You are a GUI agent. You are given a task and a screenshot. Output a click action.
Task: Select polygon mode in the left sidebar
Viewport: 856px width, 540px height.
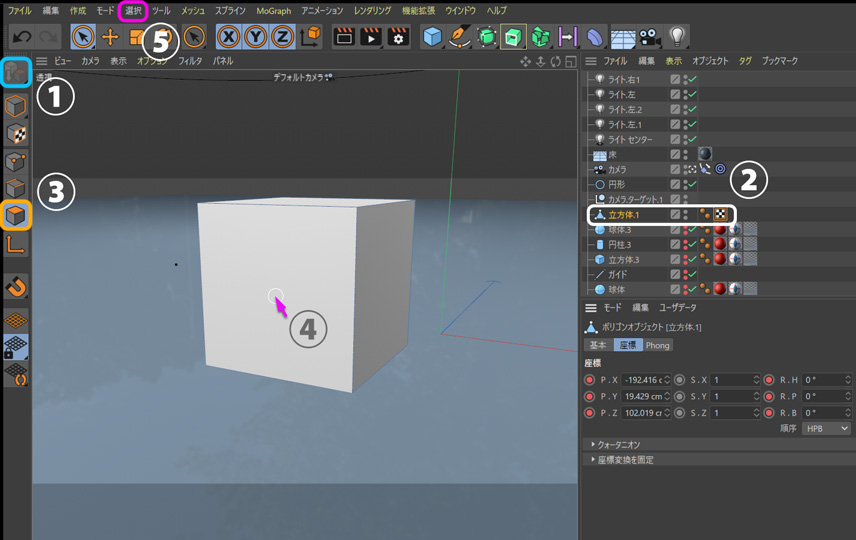pyautogui.click(x=15, y=215)
